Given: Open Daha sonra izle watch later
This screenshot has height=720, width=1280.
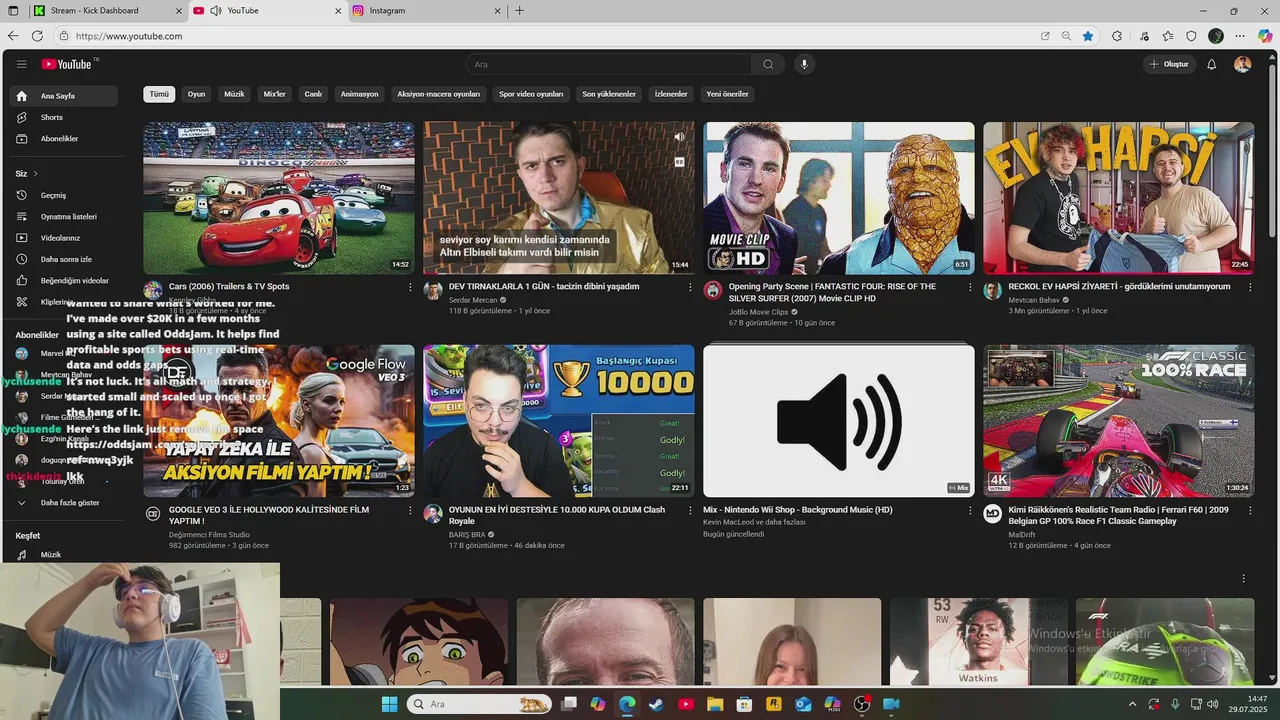Looking at the screenshot, I should click(63, 259).
